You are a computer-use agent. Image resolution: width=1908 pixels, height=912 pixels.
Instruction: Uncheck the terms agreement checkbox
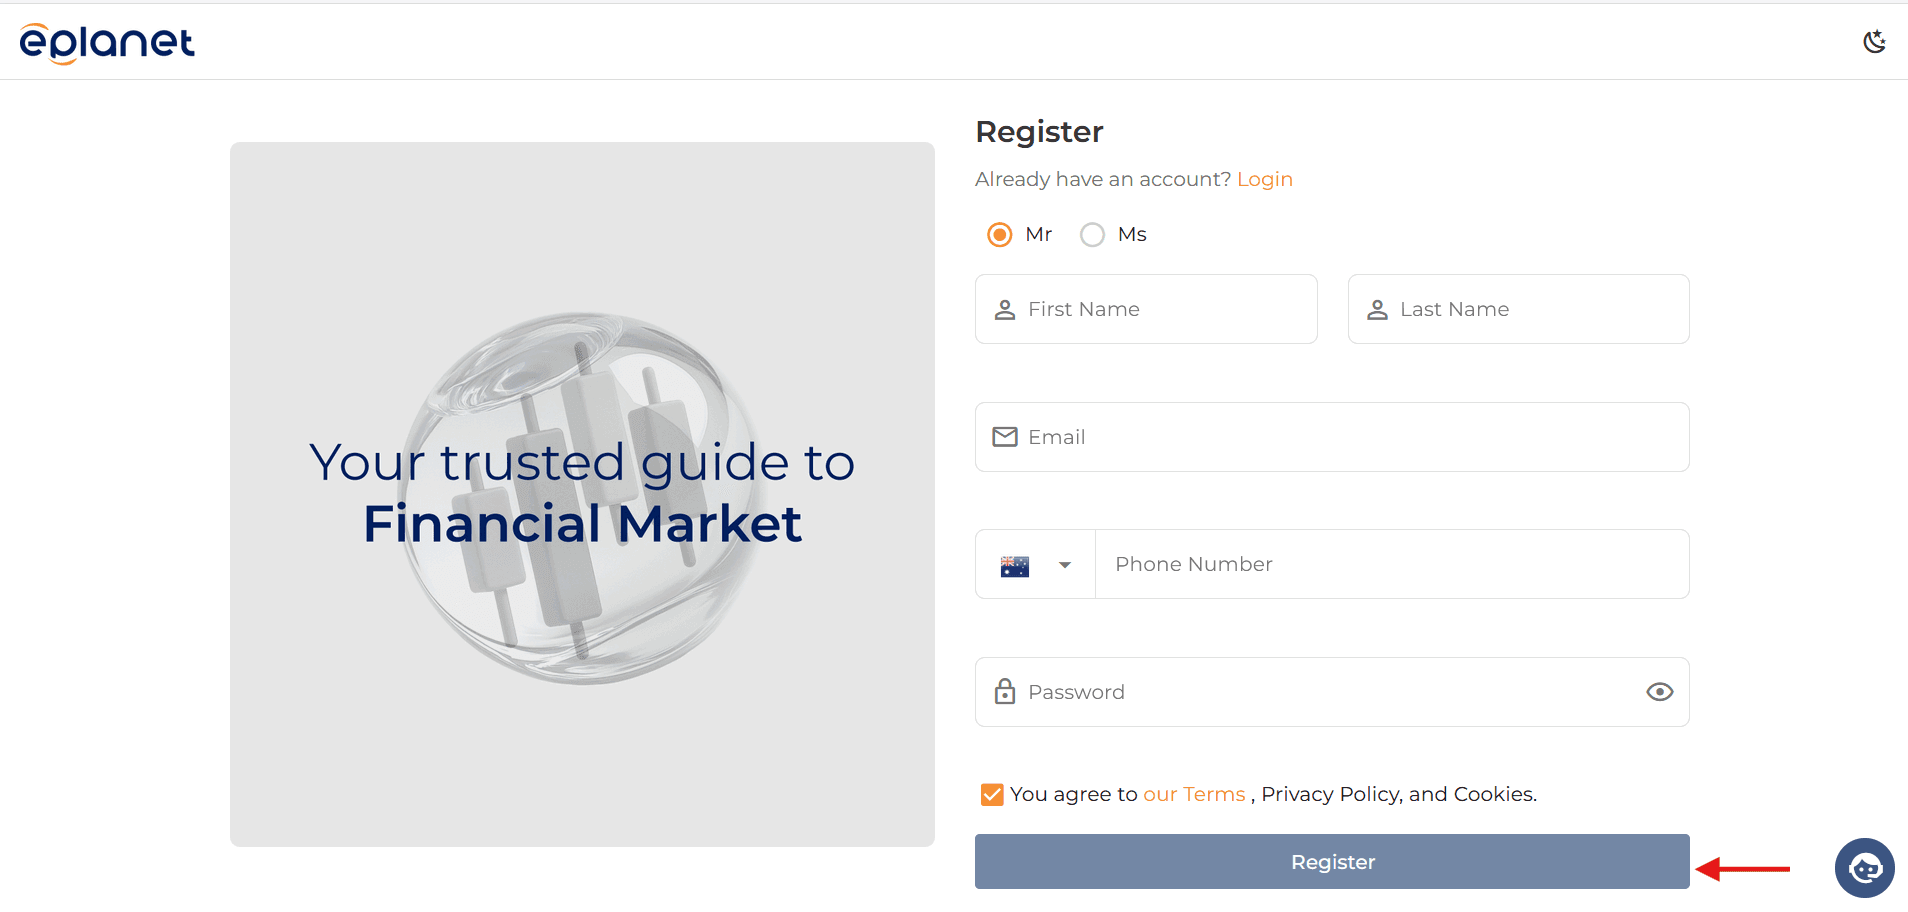coord(991,794)
